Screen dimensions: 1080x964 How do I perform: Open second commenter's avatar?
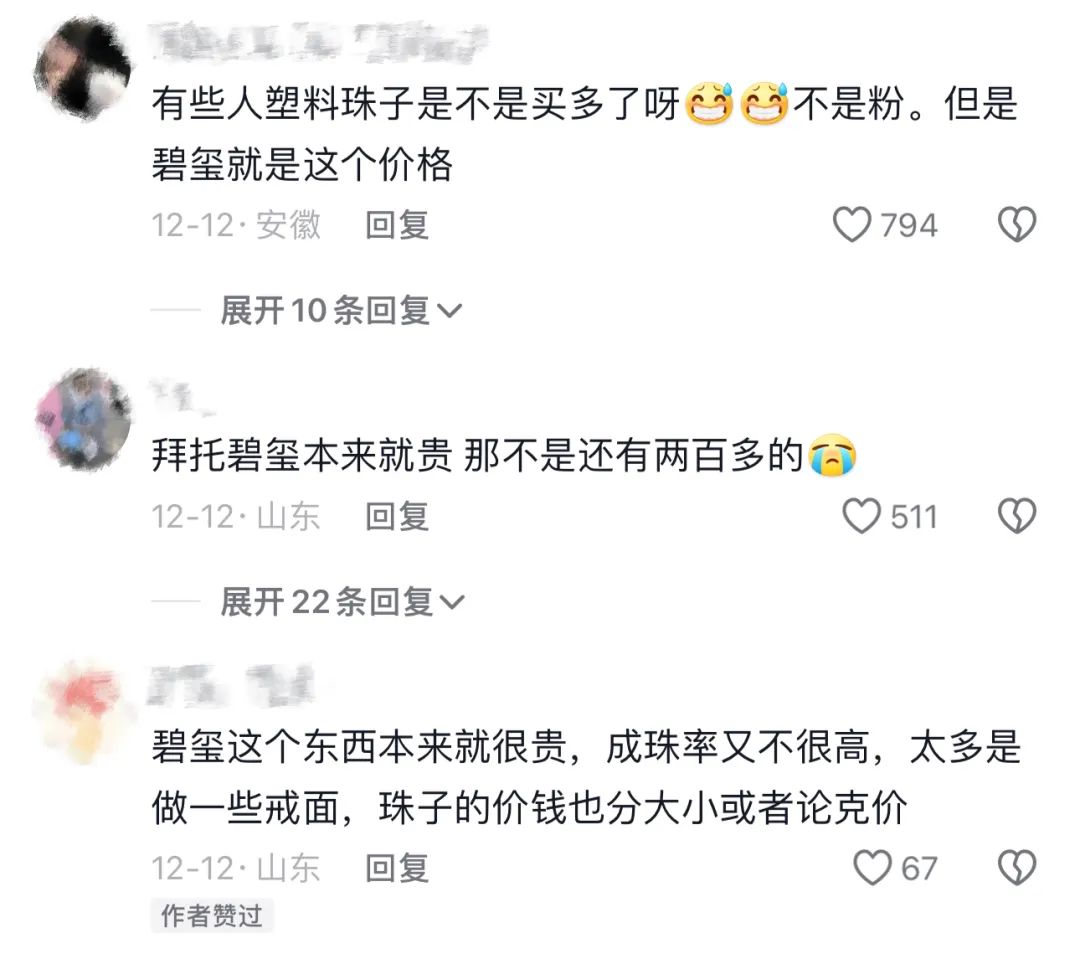83,419
